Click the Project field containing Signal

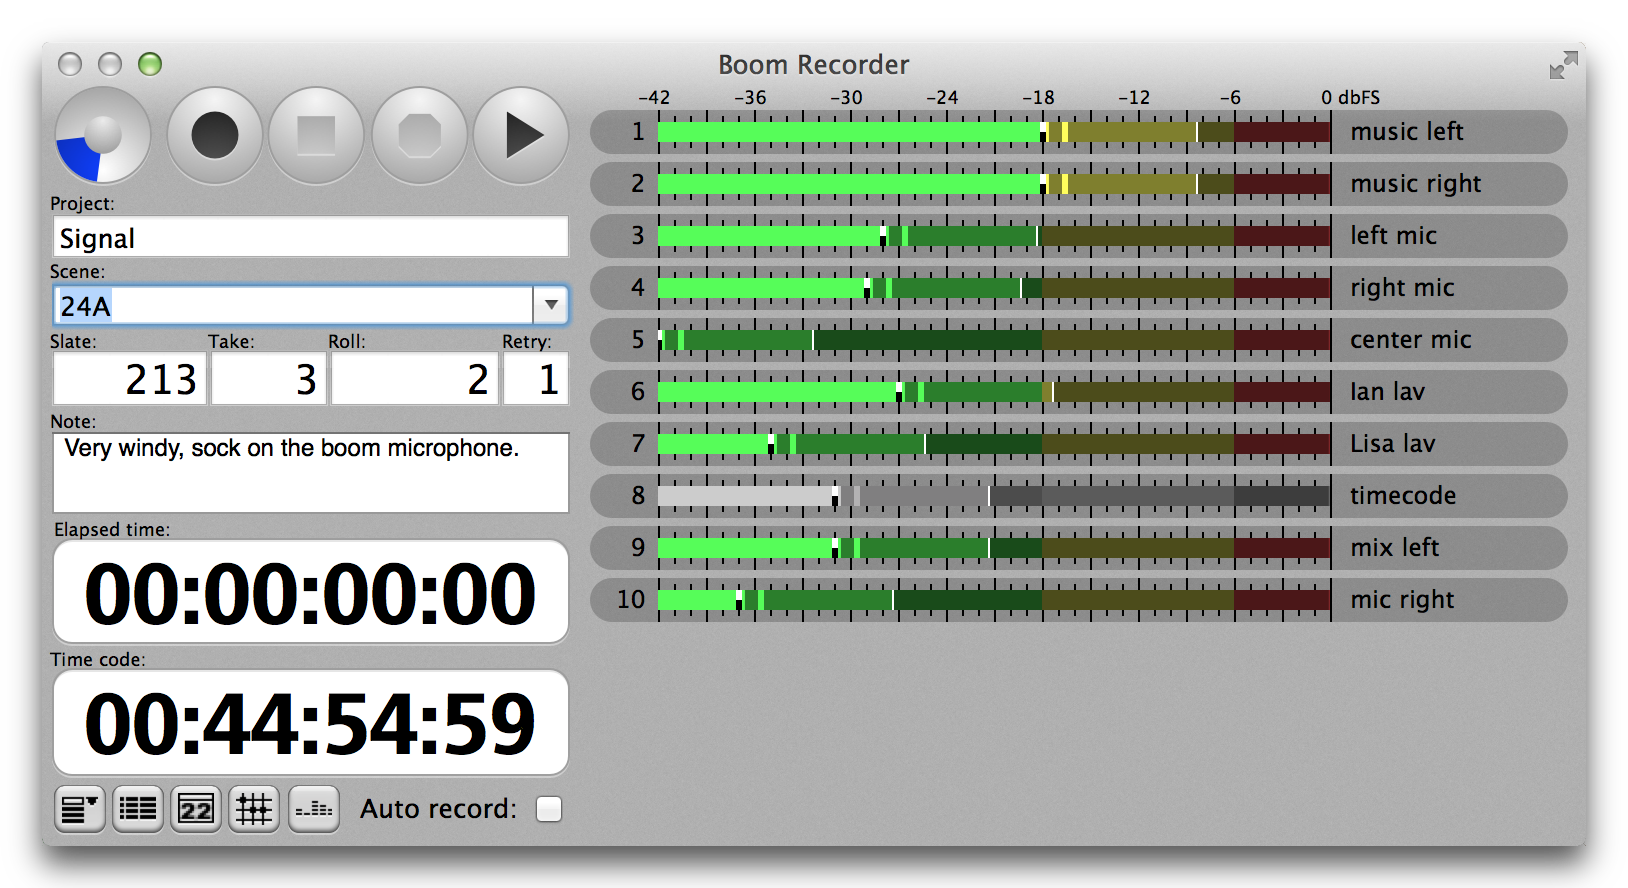tap(310, 238)
